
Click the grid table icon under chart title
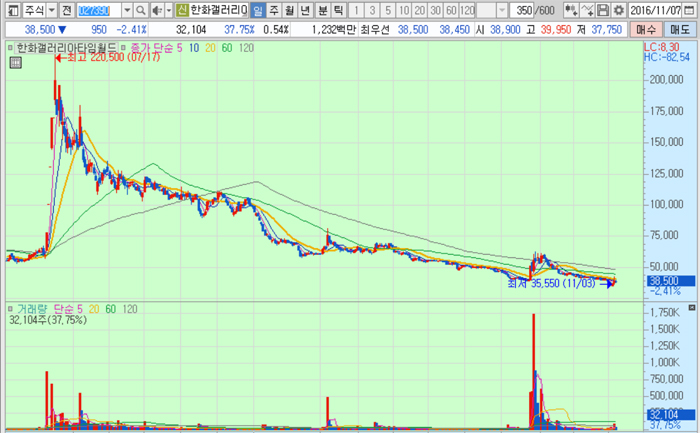pos(15,63)
